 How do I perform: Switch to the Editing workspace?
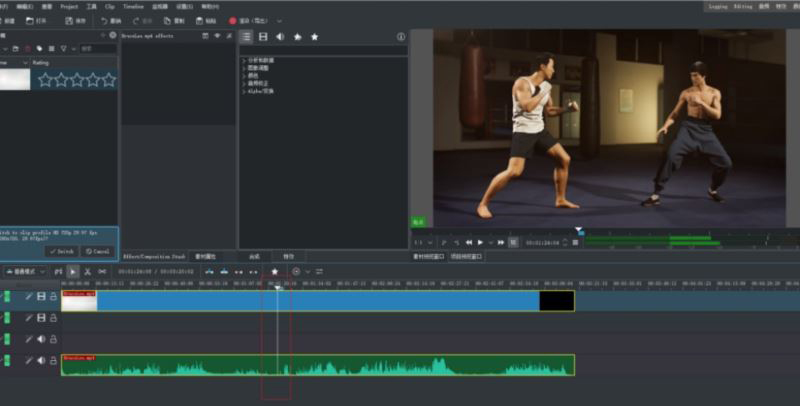(x=743, y=7)
